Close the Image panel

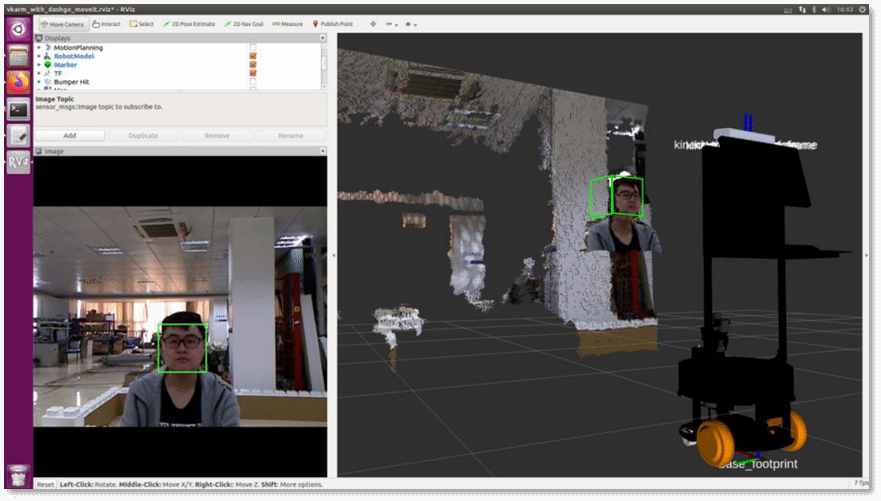[x=323, y=151]
